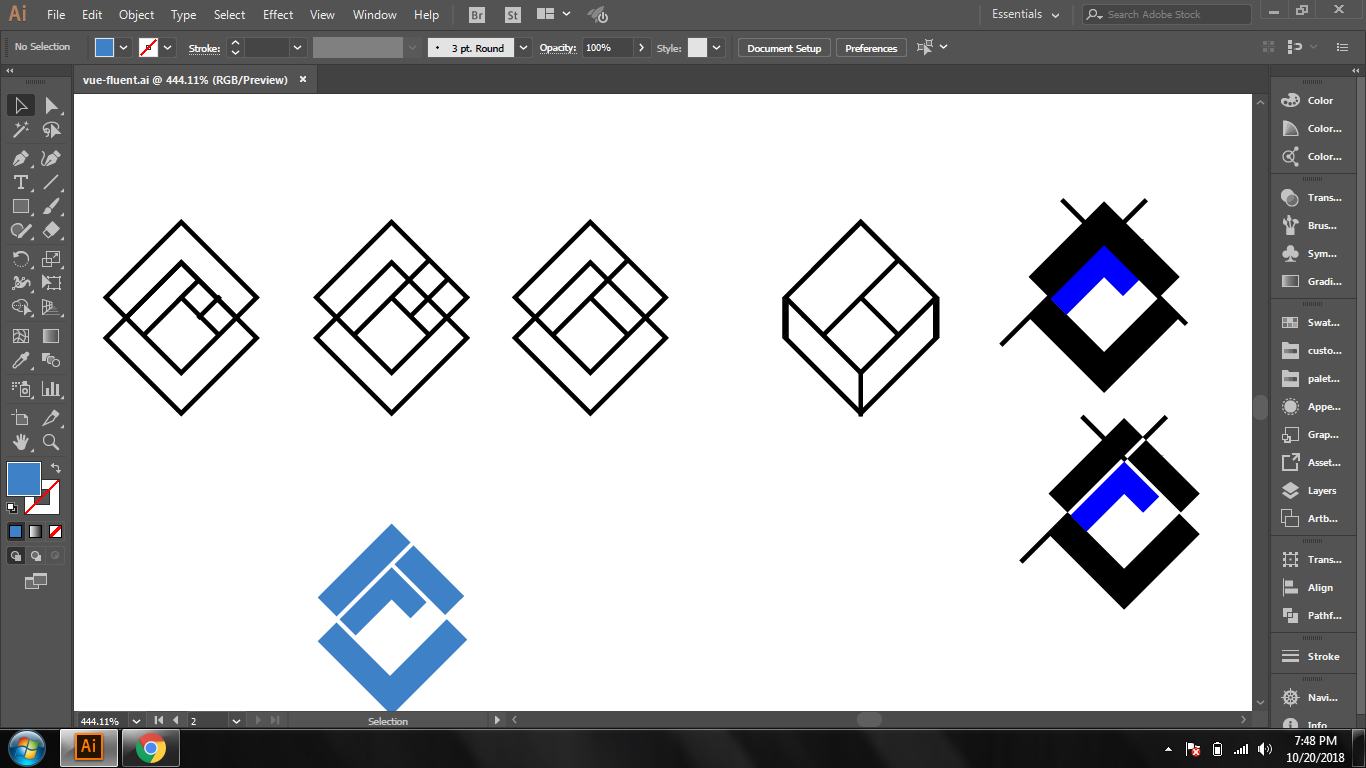
Task: Open the Object menu
Action: pyautogui.click(x=136, y=15)
